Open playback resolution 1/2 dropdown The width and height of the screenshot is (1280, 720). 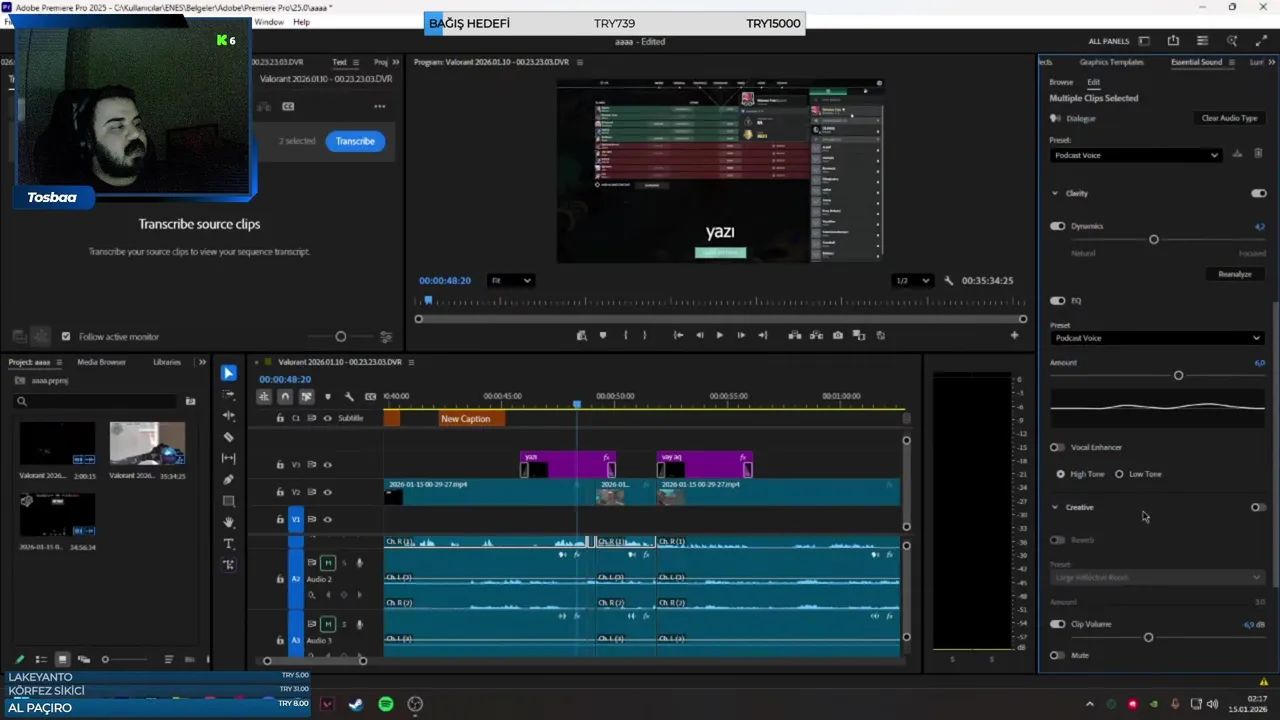pyautogui.click(x=911, y=281)
